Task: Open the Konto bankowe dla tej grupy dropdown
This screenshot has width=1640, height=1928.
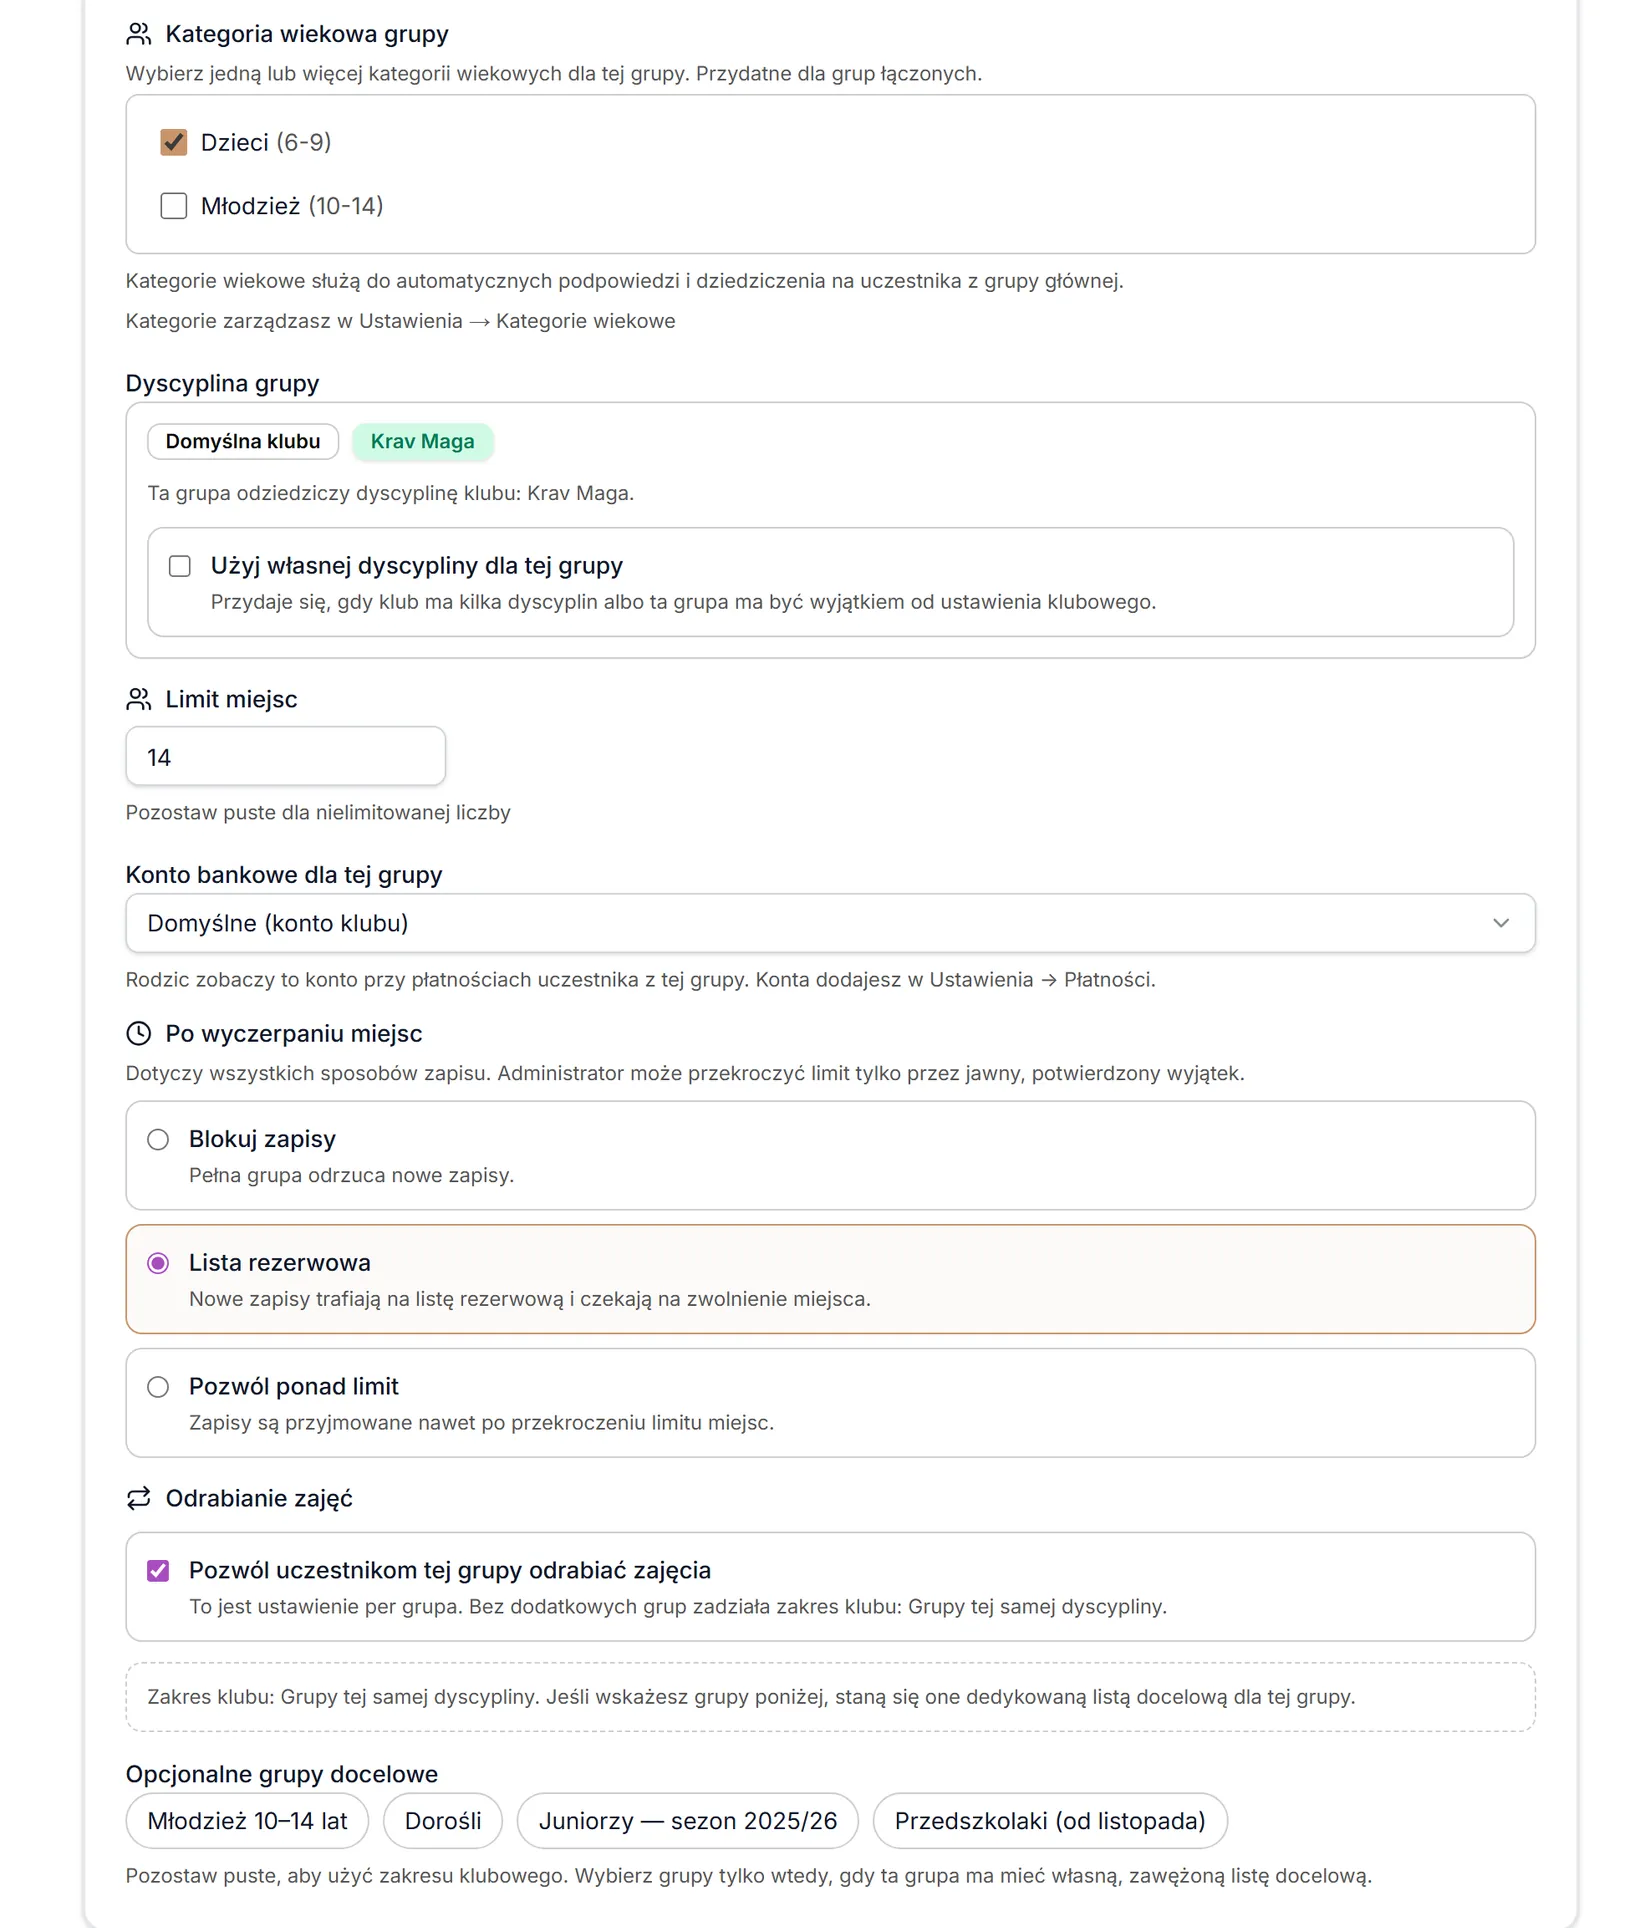Action: [830, 923]
